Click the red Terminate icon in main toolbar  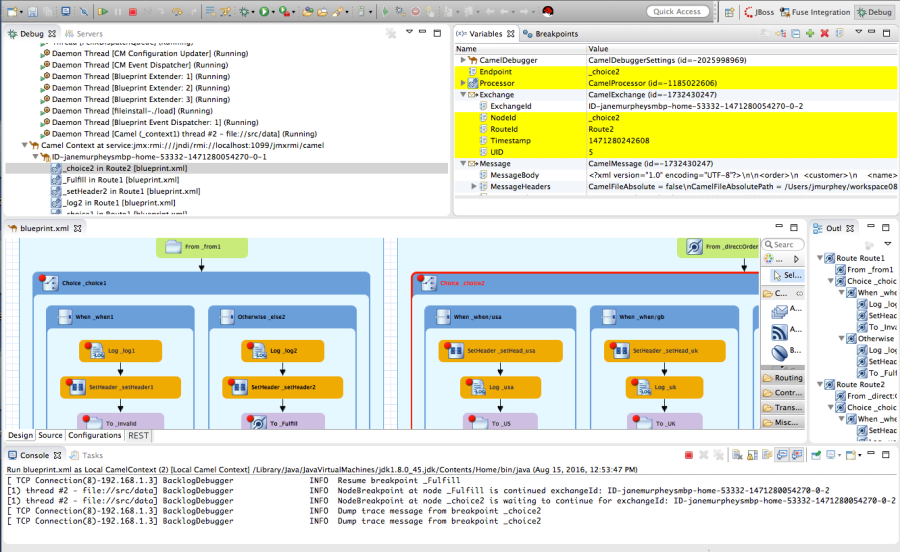point(133,11)
